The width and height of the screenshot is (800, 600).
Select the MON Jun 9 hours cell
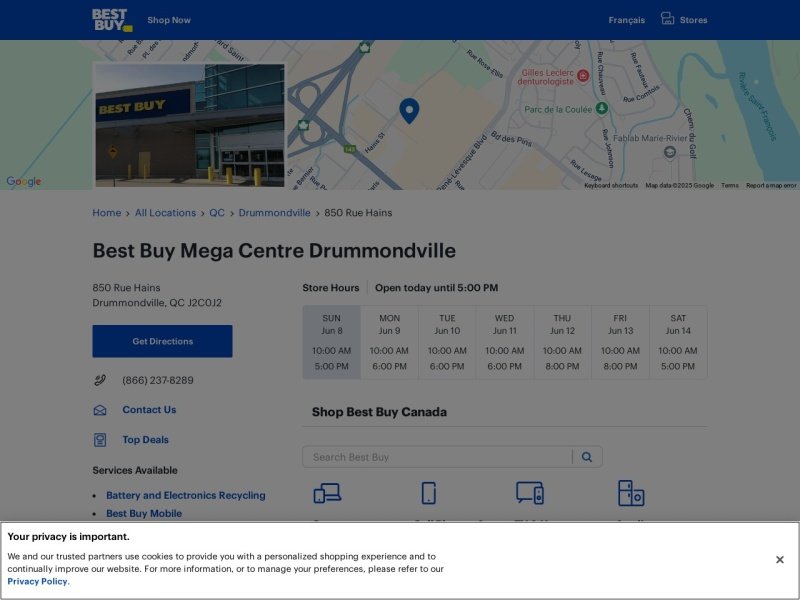coord(389,342)
